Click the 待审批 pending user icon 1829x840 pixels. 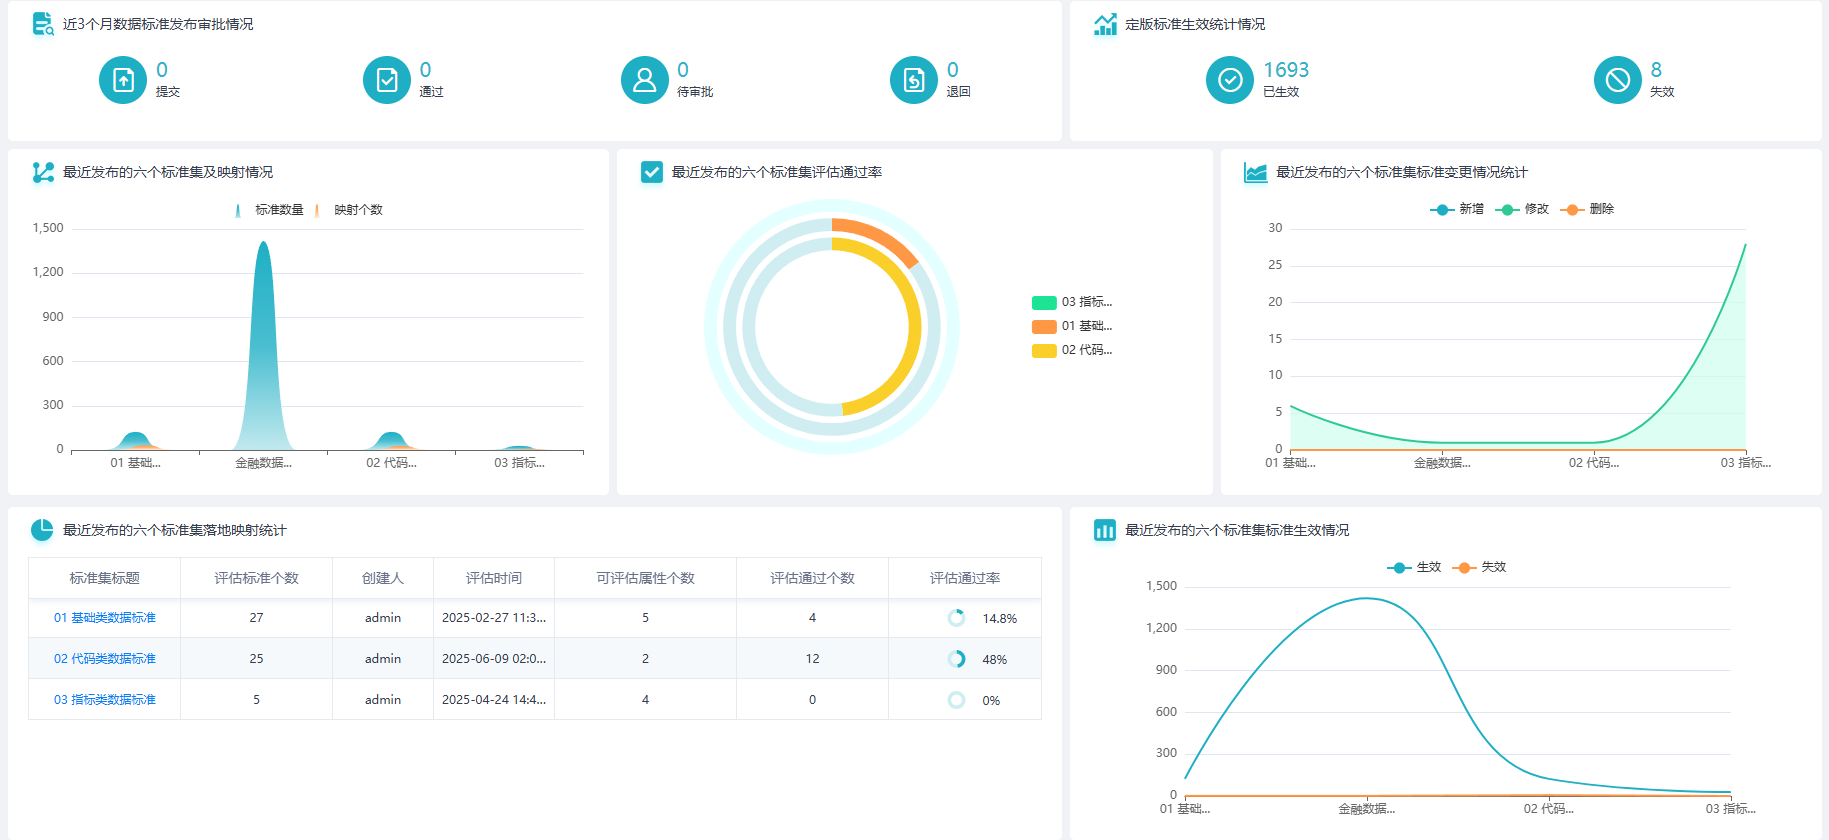point(645,80)
